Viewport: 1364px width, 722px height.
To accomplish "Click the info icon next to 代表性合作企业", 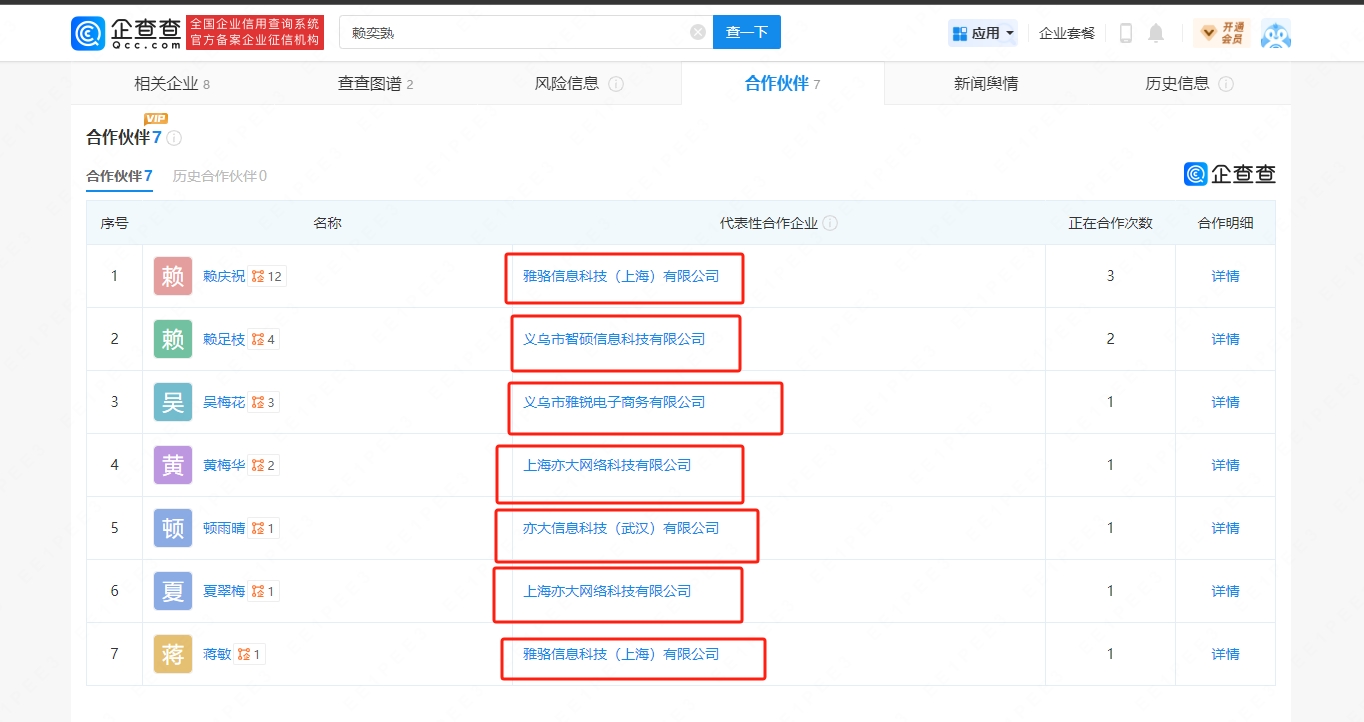I will (x=830, y=223).
